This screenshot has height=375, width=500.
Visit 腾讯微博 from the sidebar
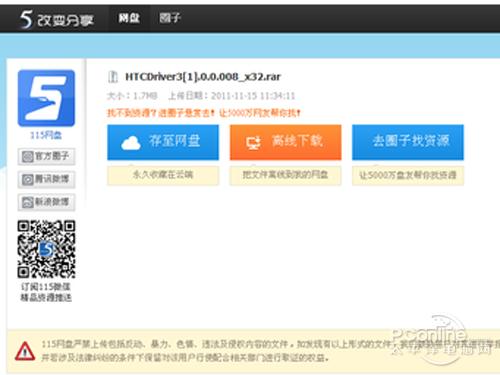coord(46,179)
